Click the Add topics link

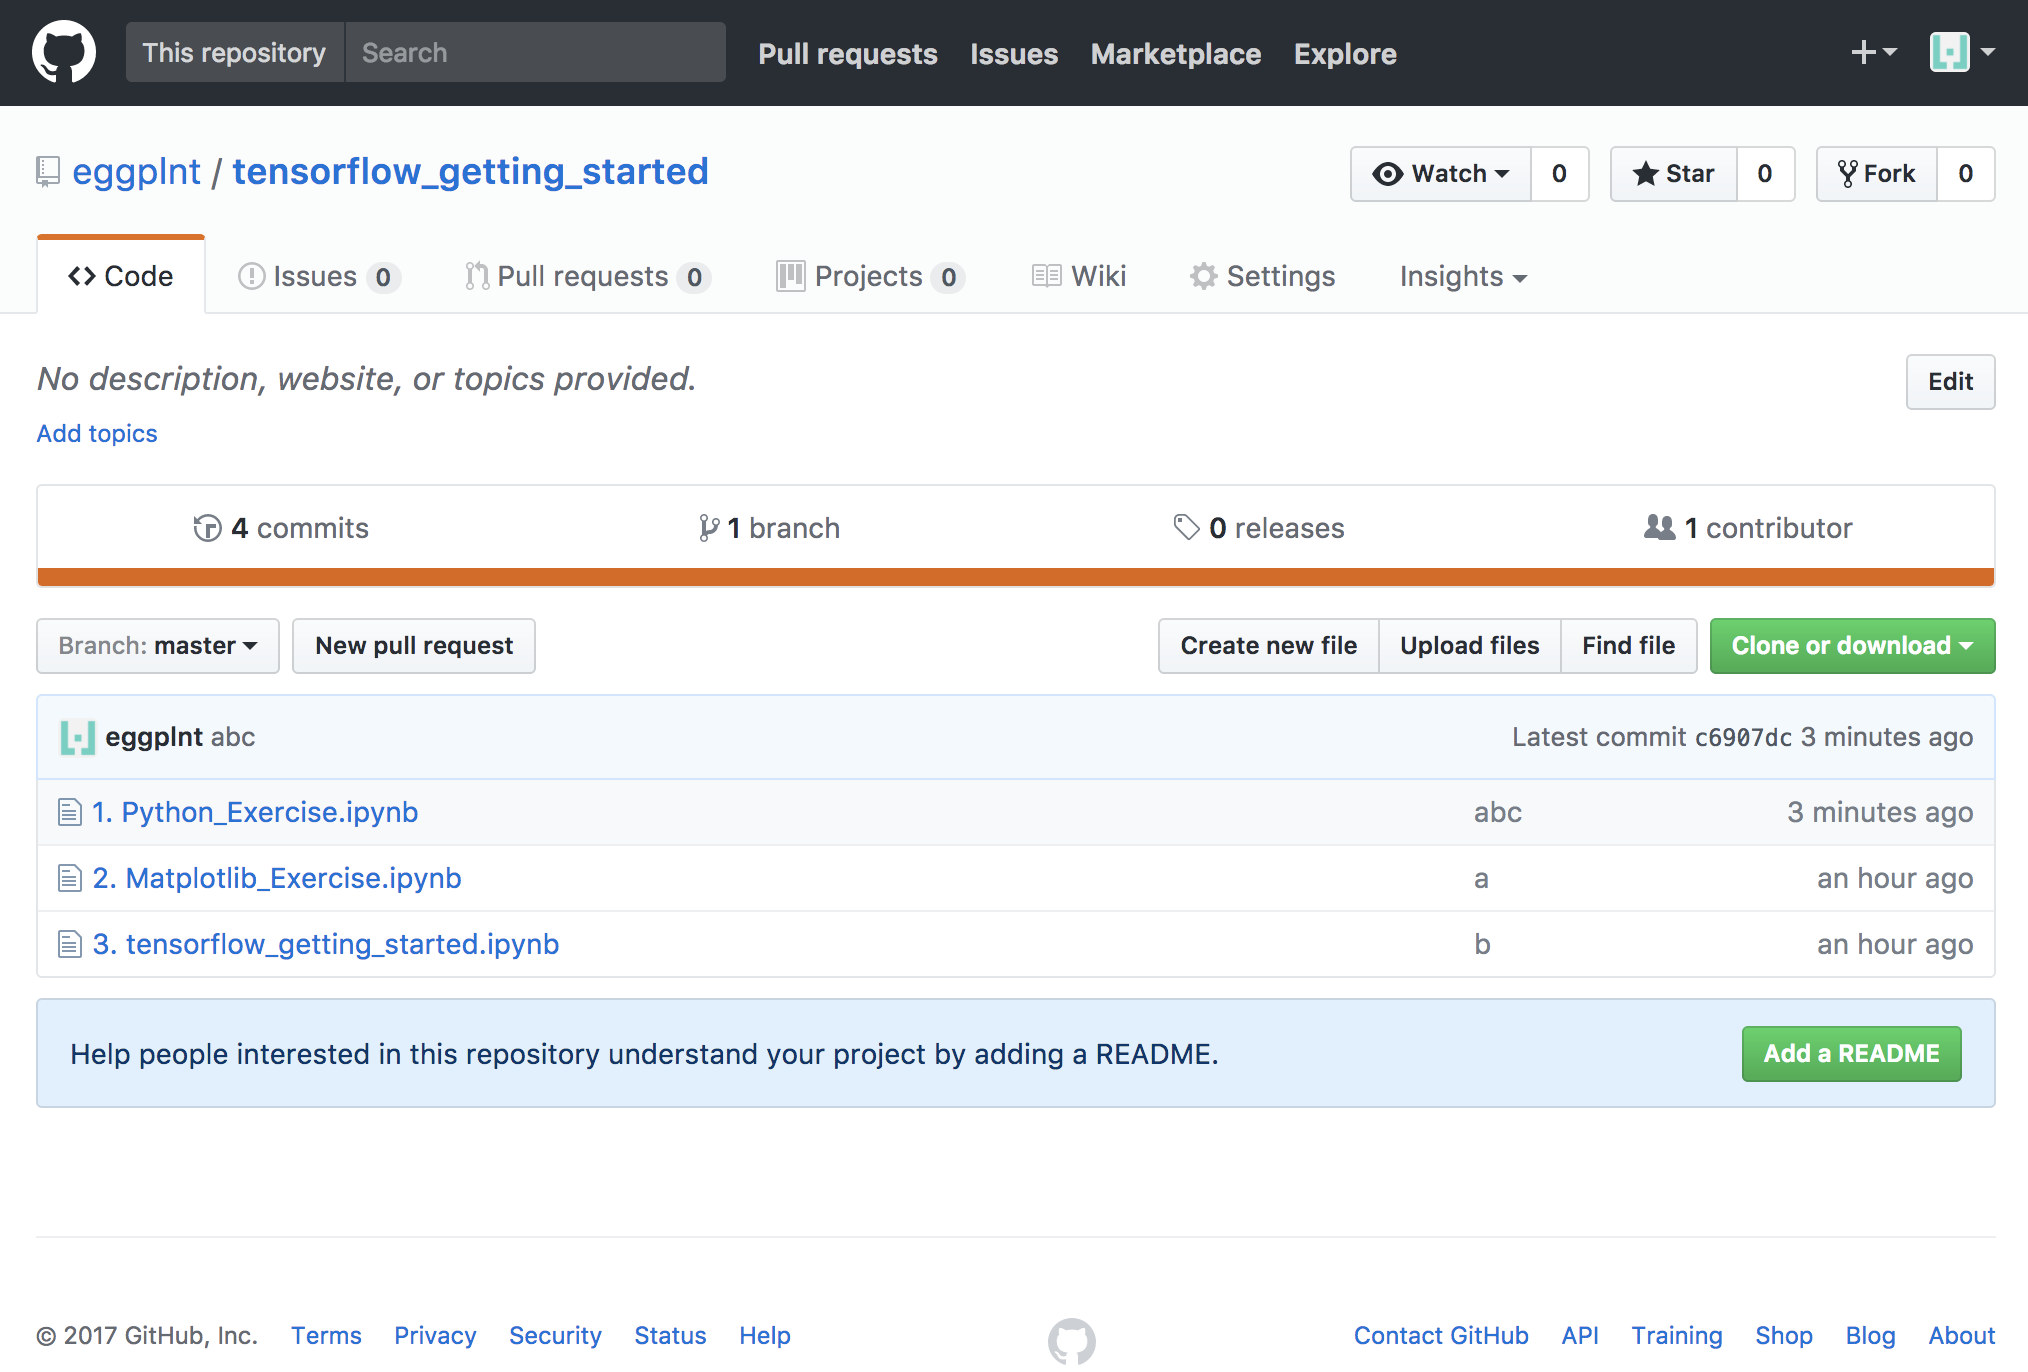pyautogui.click(x=97, y=433)
